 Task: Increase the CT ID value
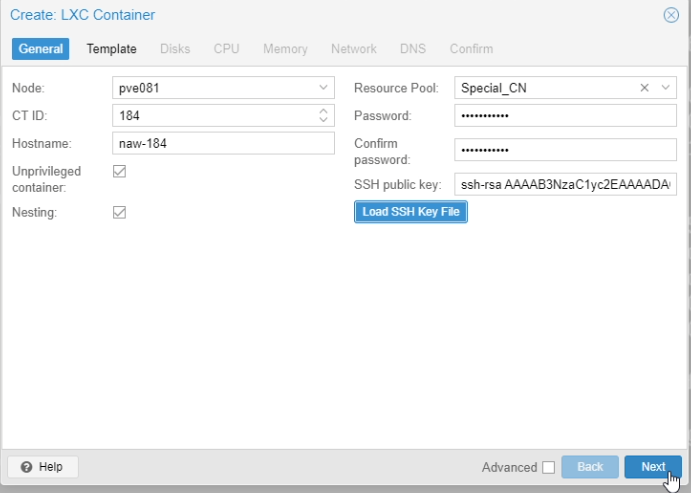[323, 111]
